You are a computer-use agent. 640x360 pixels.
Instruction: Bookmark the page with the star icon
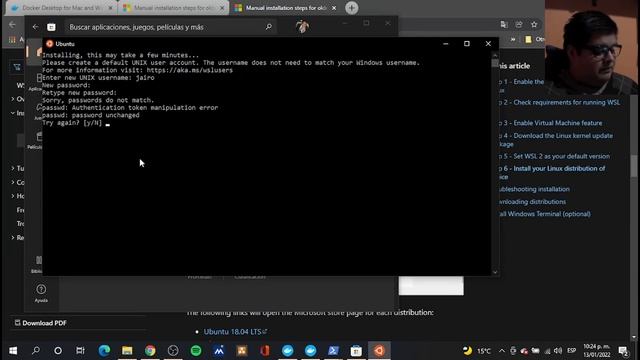point(534,24)
